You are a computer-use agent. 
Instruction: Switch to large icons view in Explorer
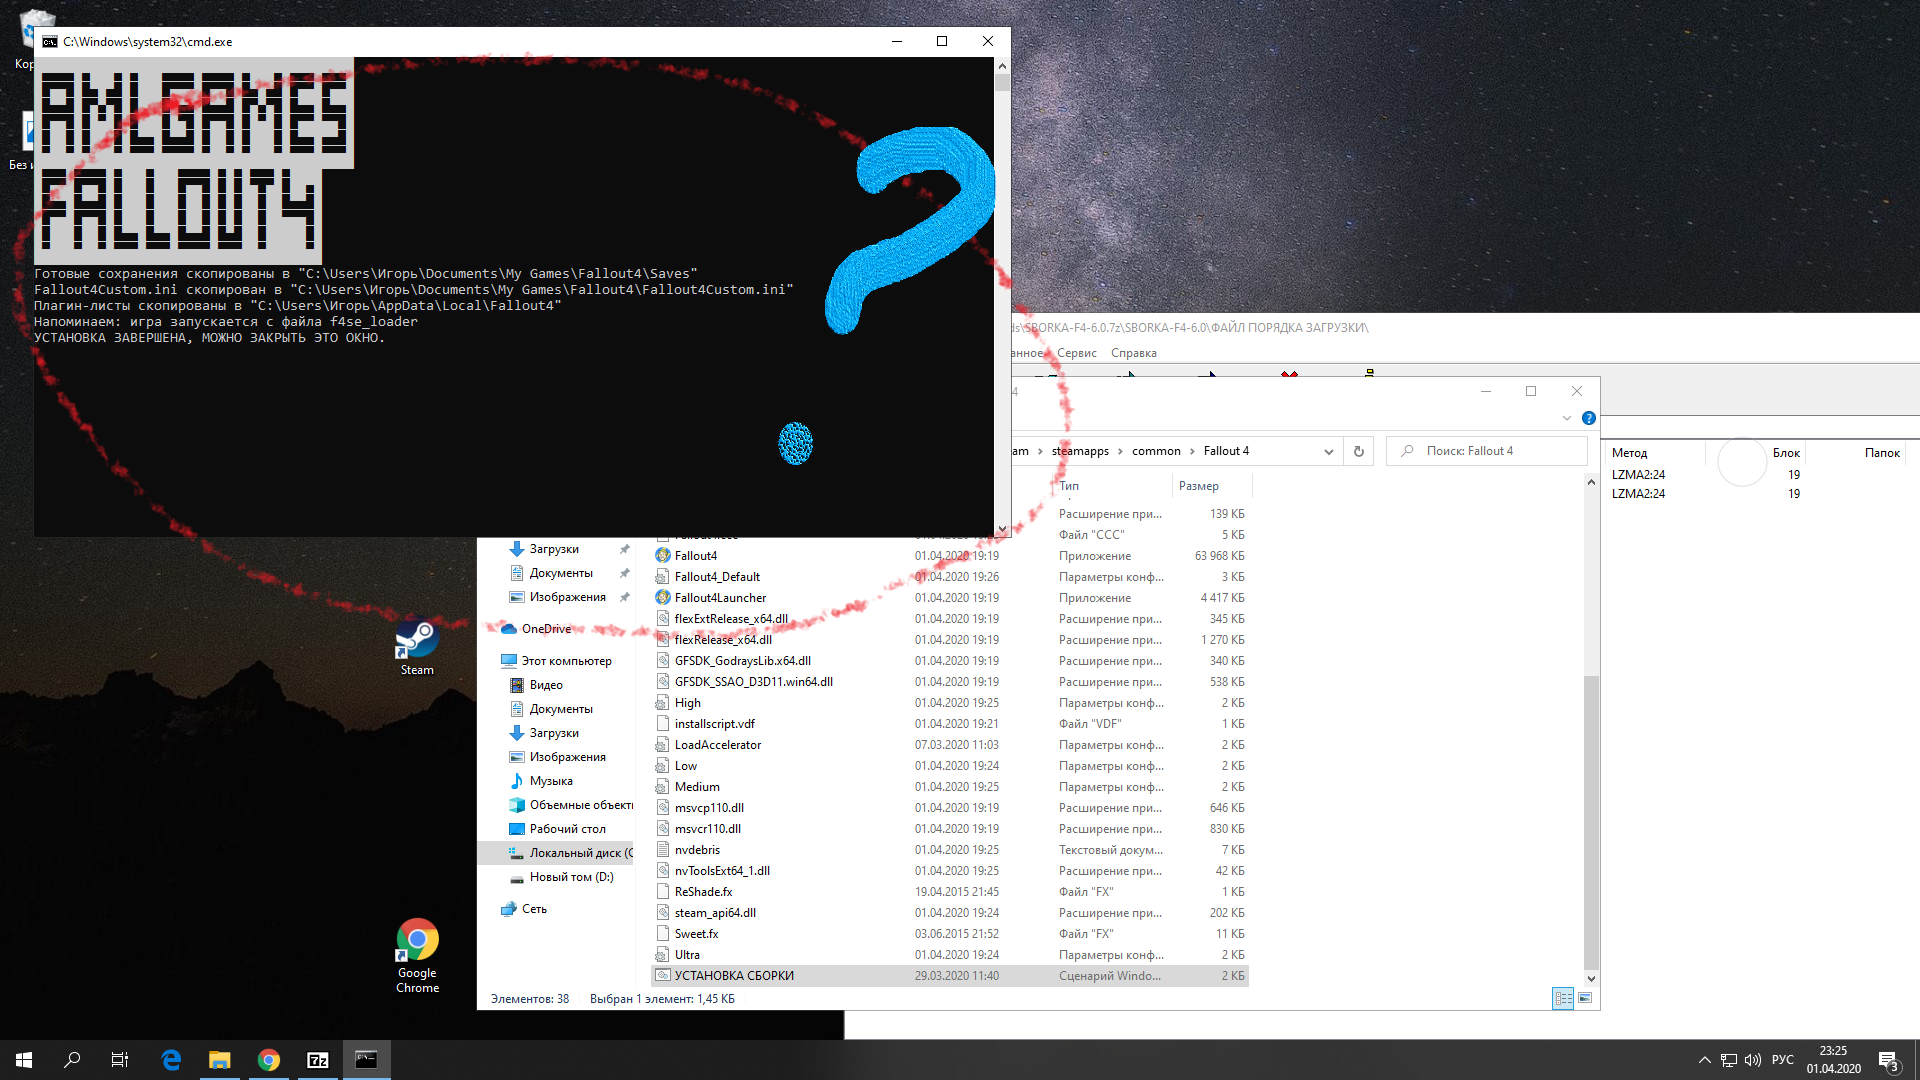[x=1585, y=998]
